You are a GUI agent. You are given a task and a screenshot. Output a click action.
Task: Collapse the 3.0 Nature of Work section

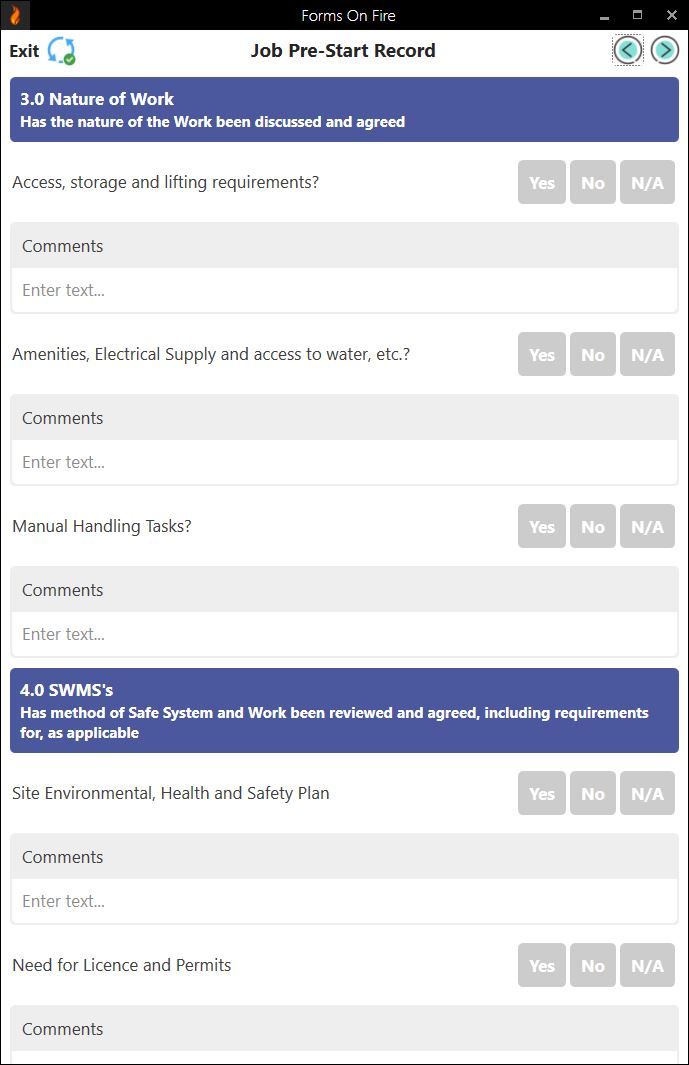[x=344, y=110]
